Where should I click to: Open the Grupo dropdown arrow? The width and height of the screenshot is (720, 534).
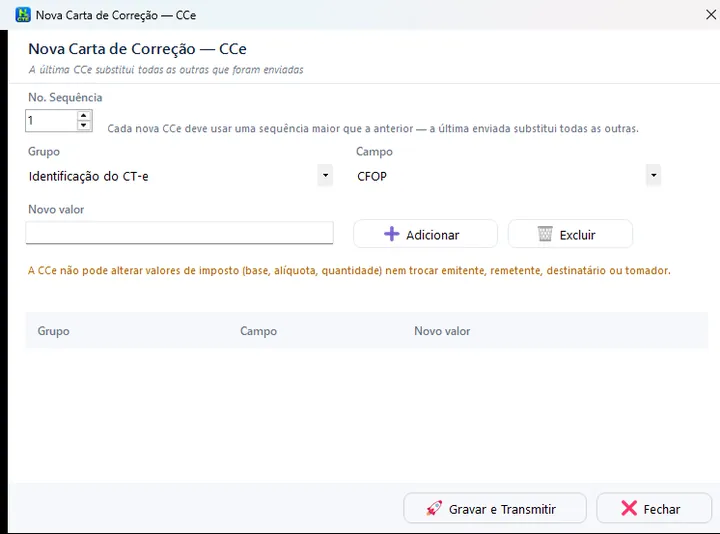tap(325, 175)
